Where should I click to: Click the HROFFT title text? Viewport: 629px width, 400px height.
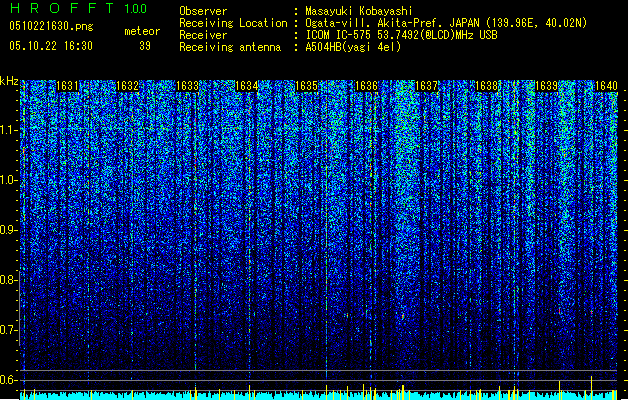(62, 8)
